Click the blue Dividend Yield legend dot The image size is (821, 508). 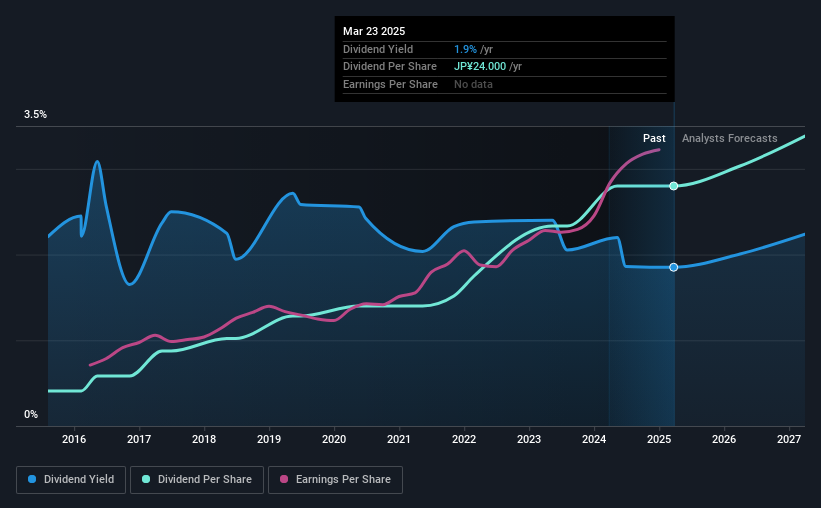click(32, 479)
